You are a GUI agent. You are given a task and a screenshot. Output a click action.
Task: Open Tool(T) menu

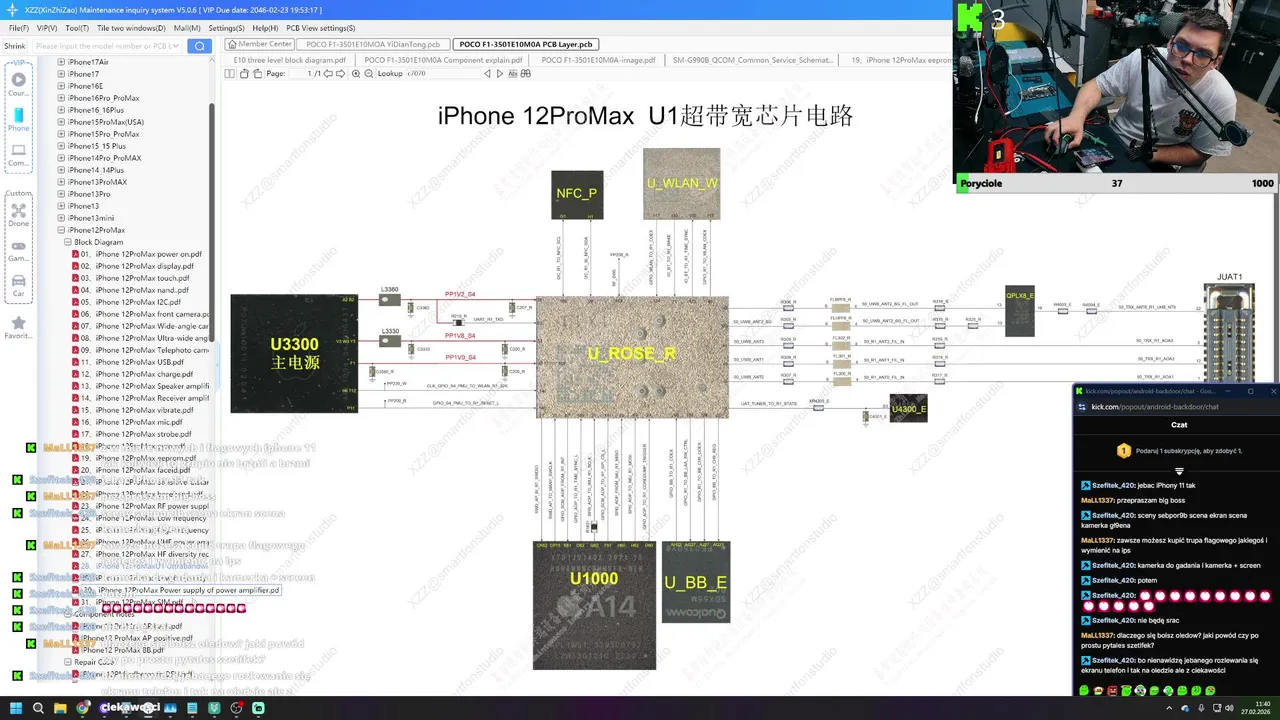[77, 28]
